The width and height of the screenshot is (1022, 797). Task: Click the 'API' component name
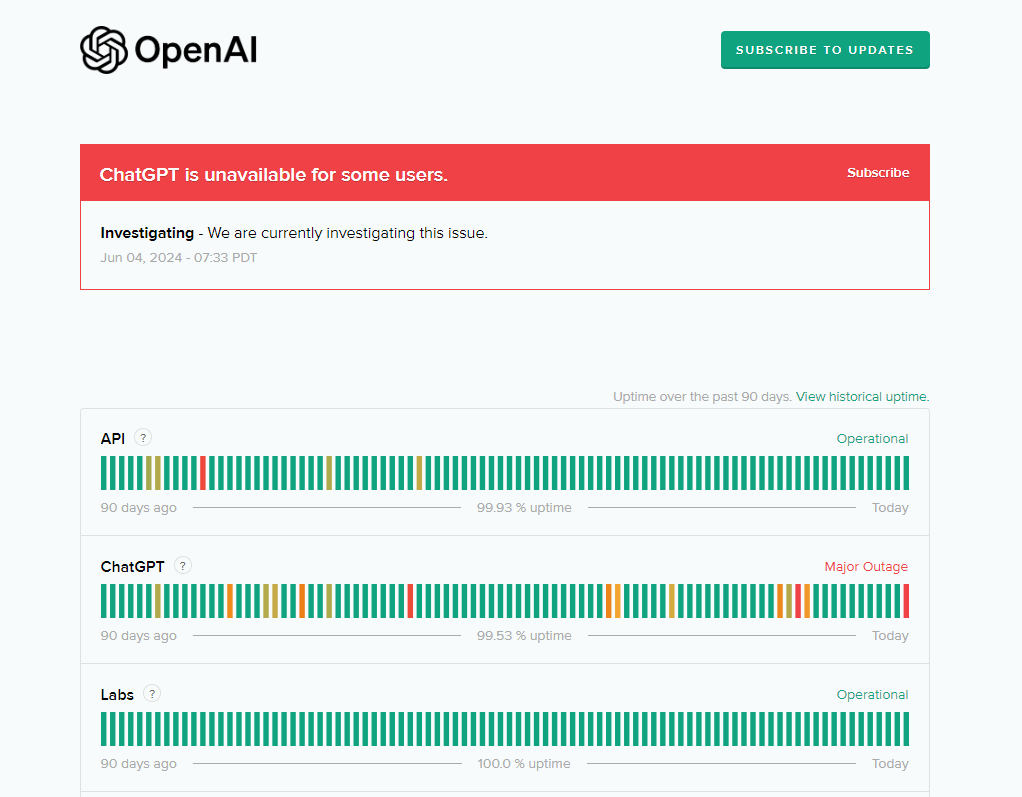pos(113,439)
